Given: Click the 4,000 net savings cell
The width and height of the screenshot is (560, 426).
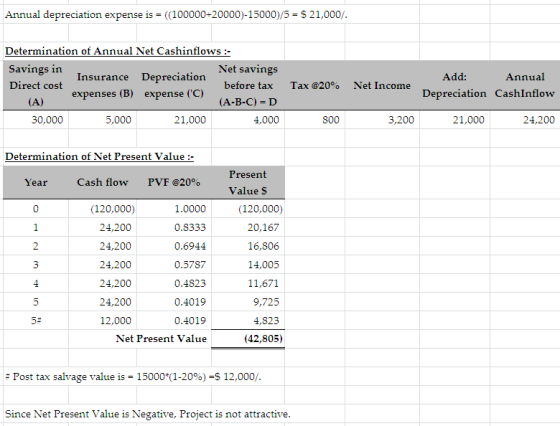Looking at the screenshot, I should point(248,120).
